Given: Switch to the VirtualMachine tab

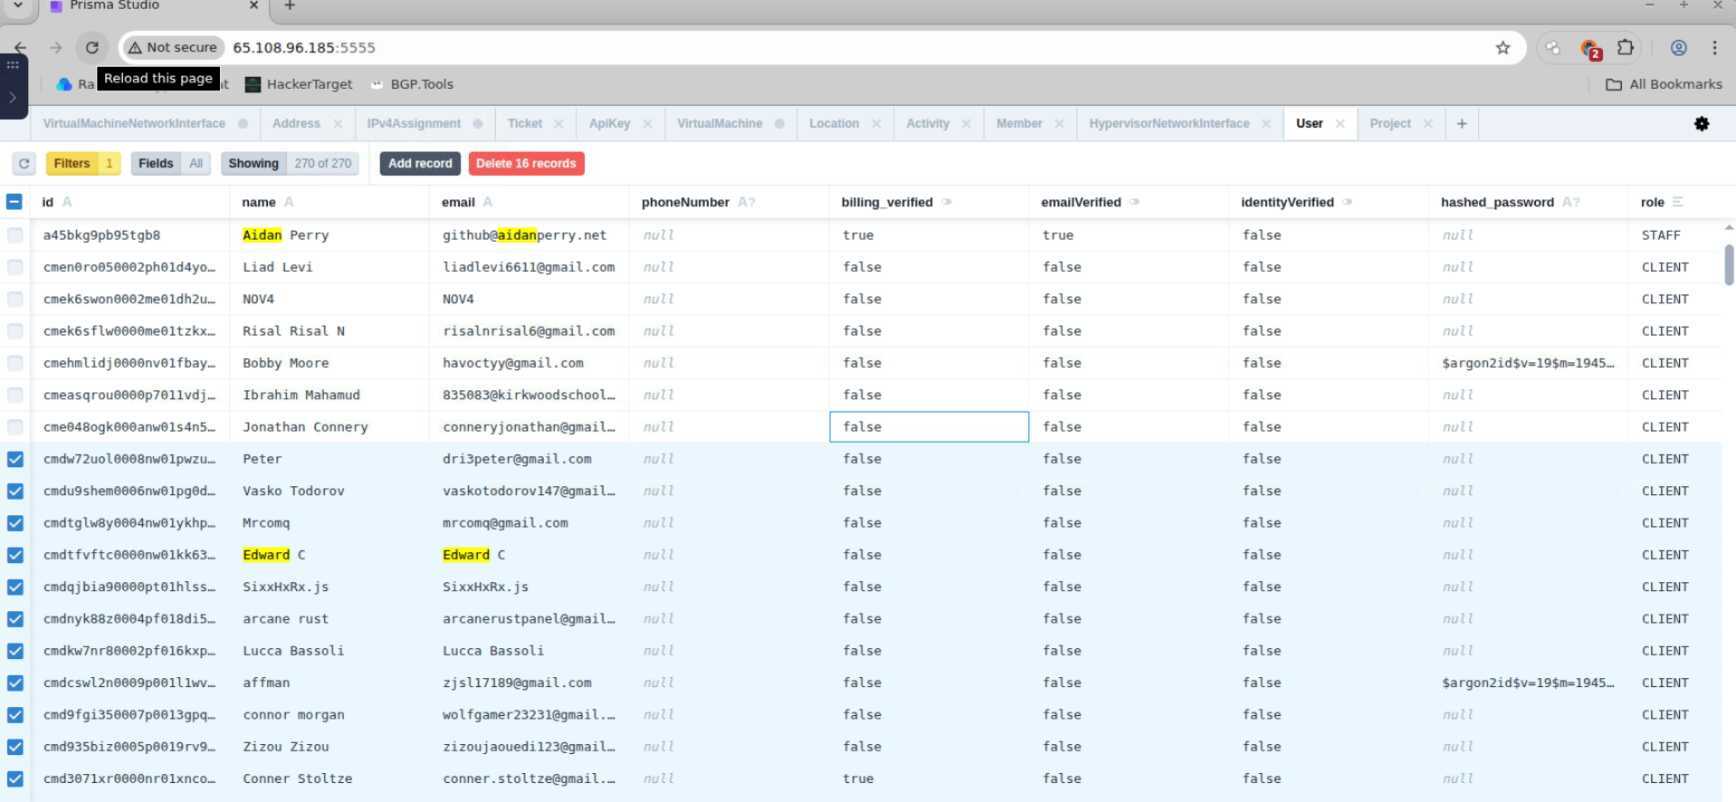Looking at the screenshot, I should point(719,124).
